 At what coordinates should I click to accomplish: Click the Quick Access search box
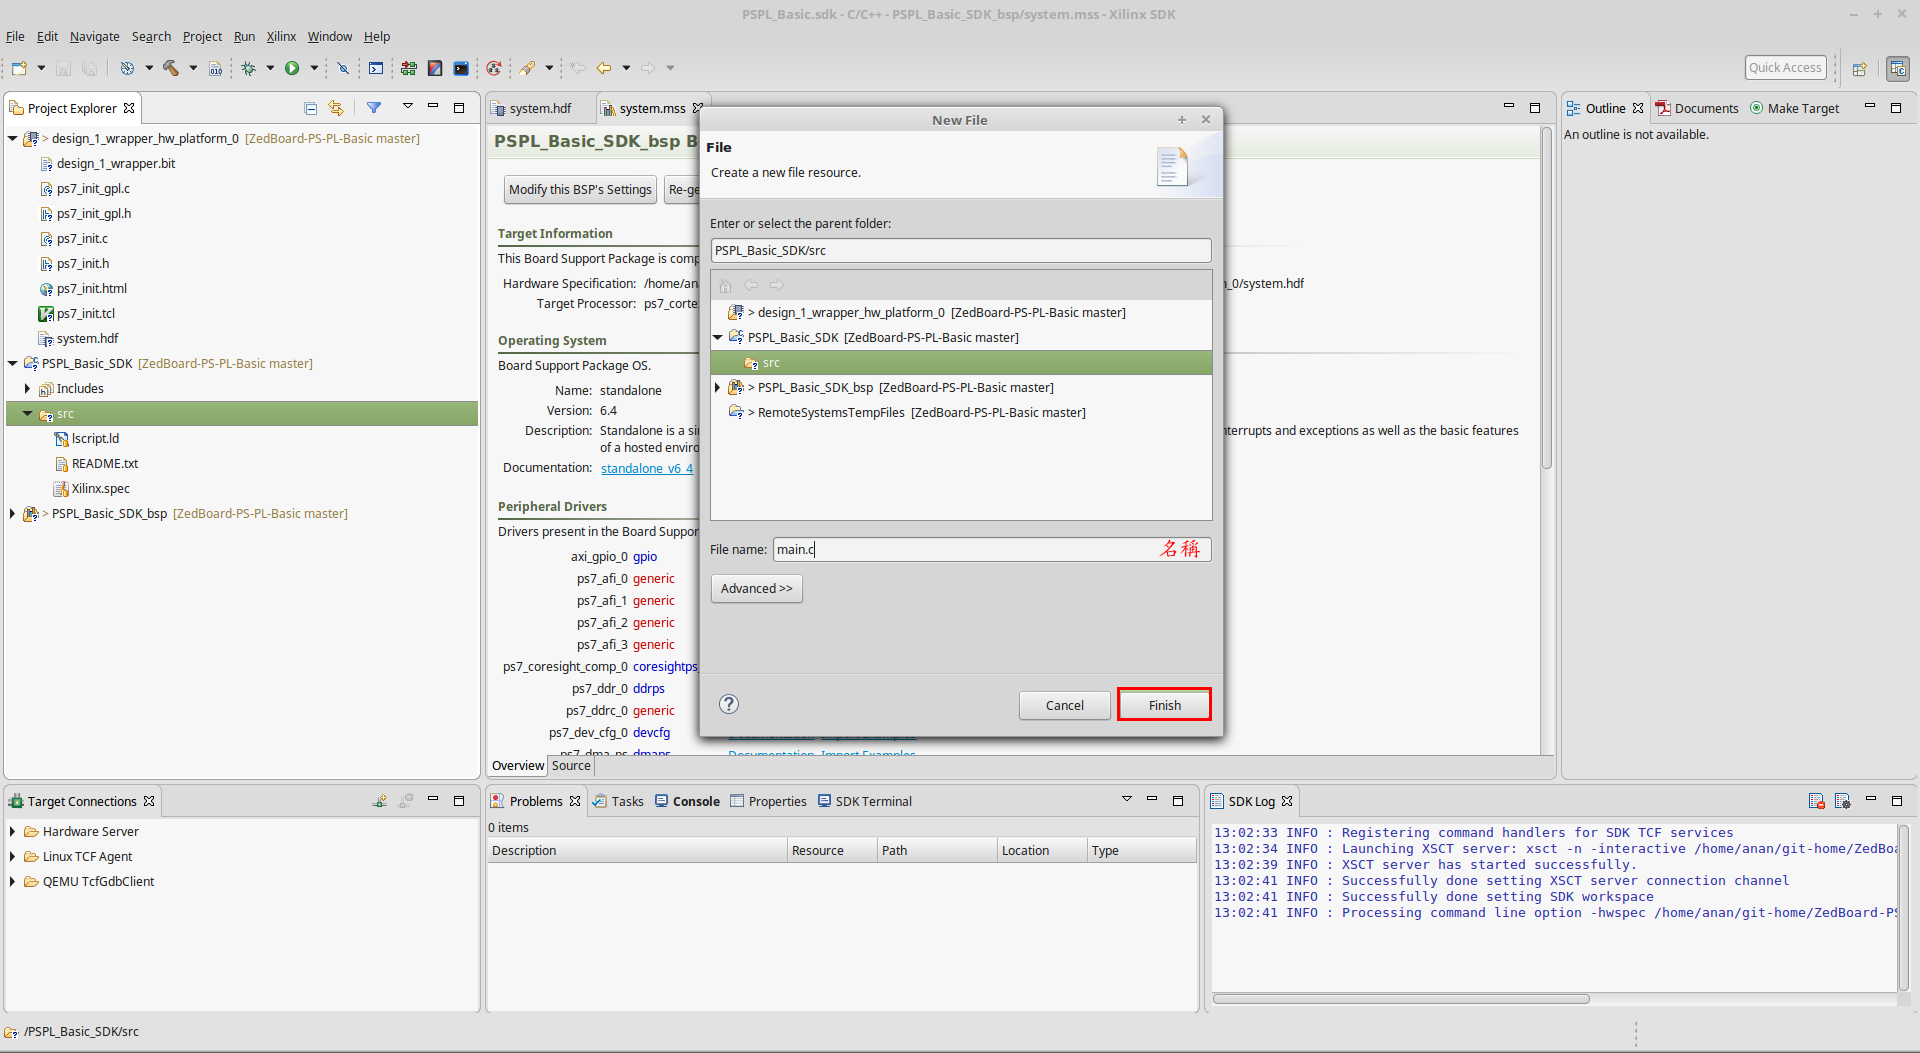[x=1786, y=68]
